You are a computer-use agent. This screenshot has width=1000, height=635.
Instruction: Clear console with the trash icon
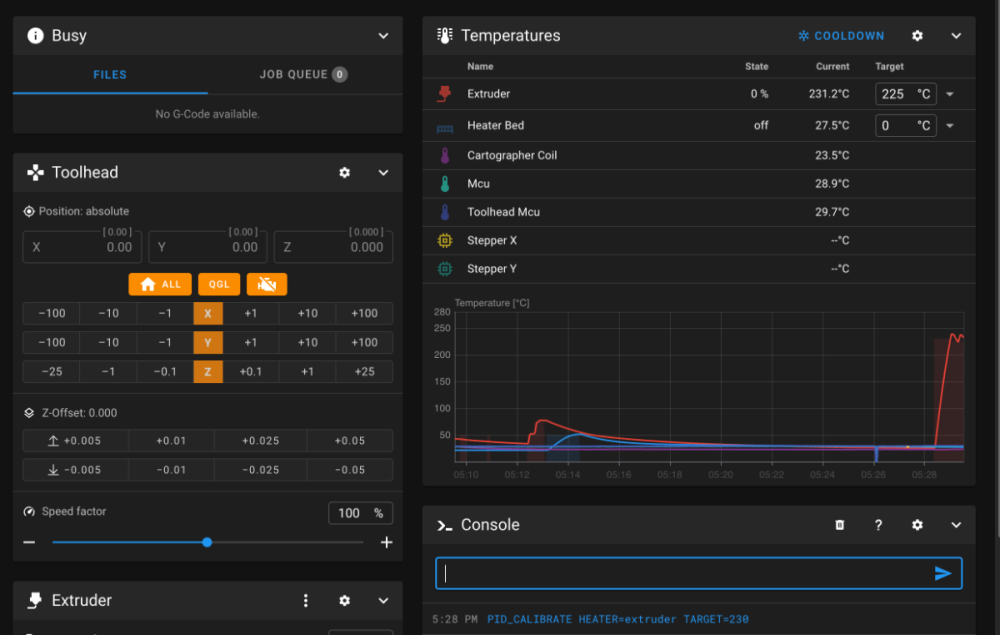tap(839, 525)
